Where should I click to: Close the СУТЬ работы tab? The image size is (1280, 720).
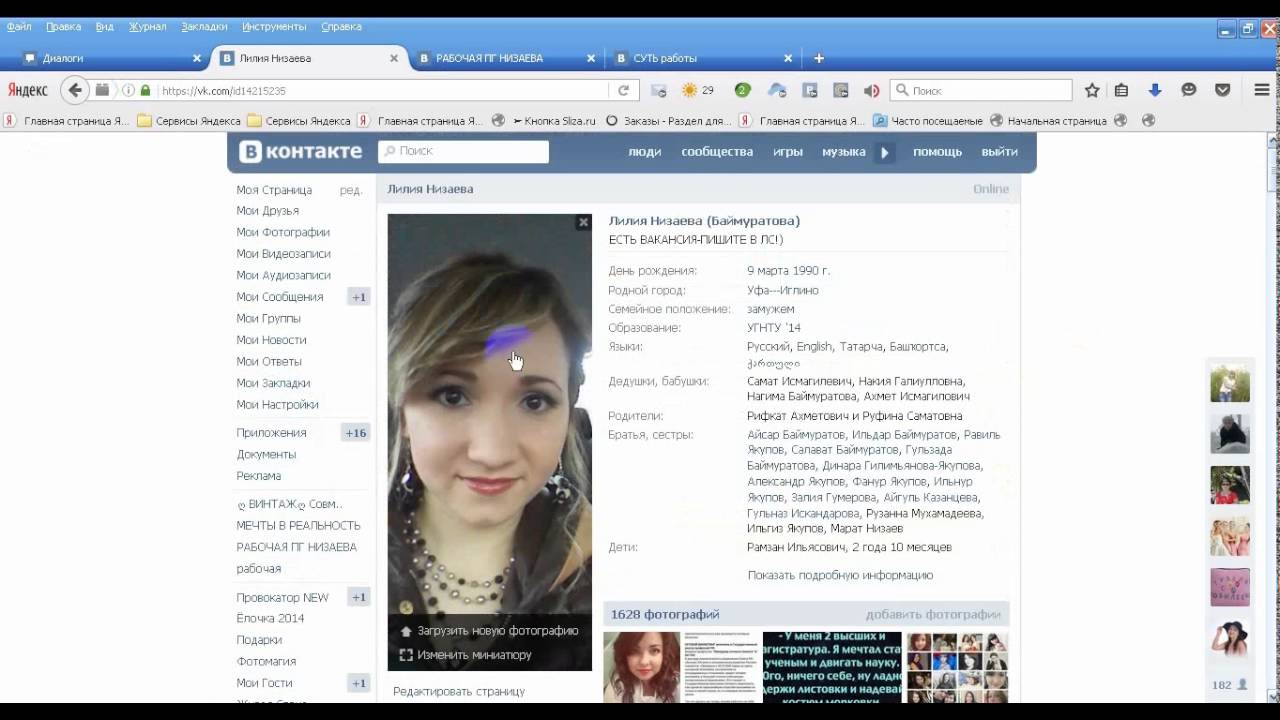(788, 58)
